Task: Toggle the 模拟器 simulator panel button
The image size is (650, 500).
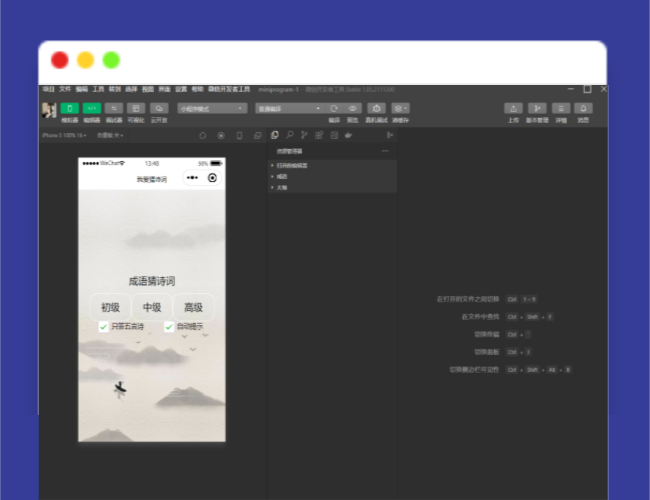Action: 70,108
